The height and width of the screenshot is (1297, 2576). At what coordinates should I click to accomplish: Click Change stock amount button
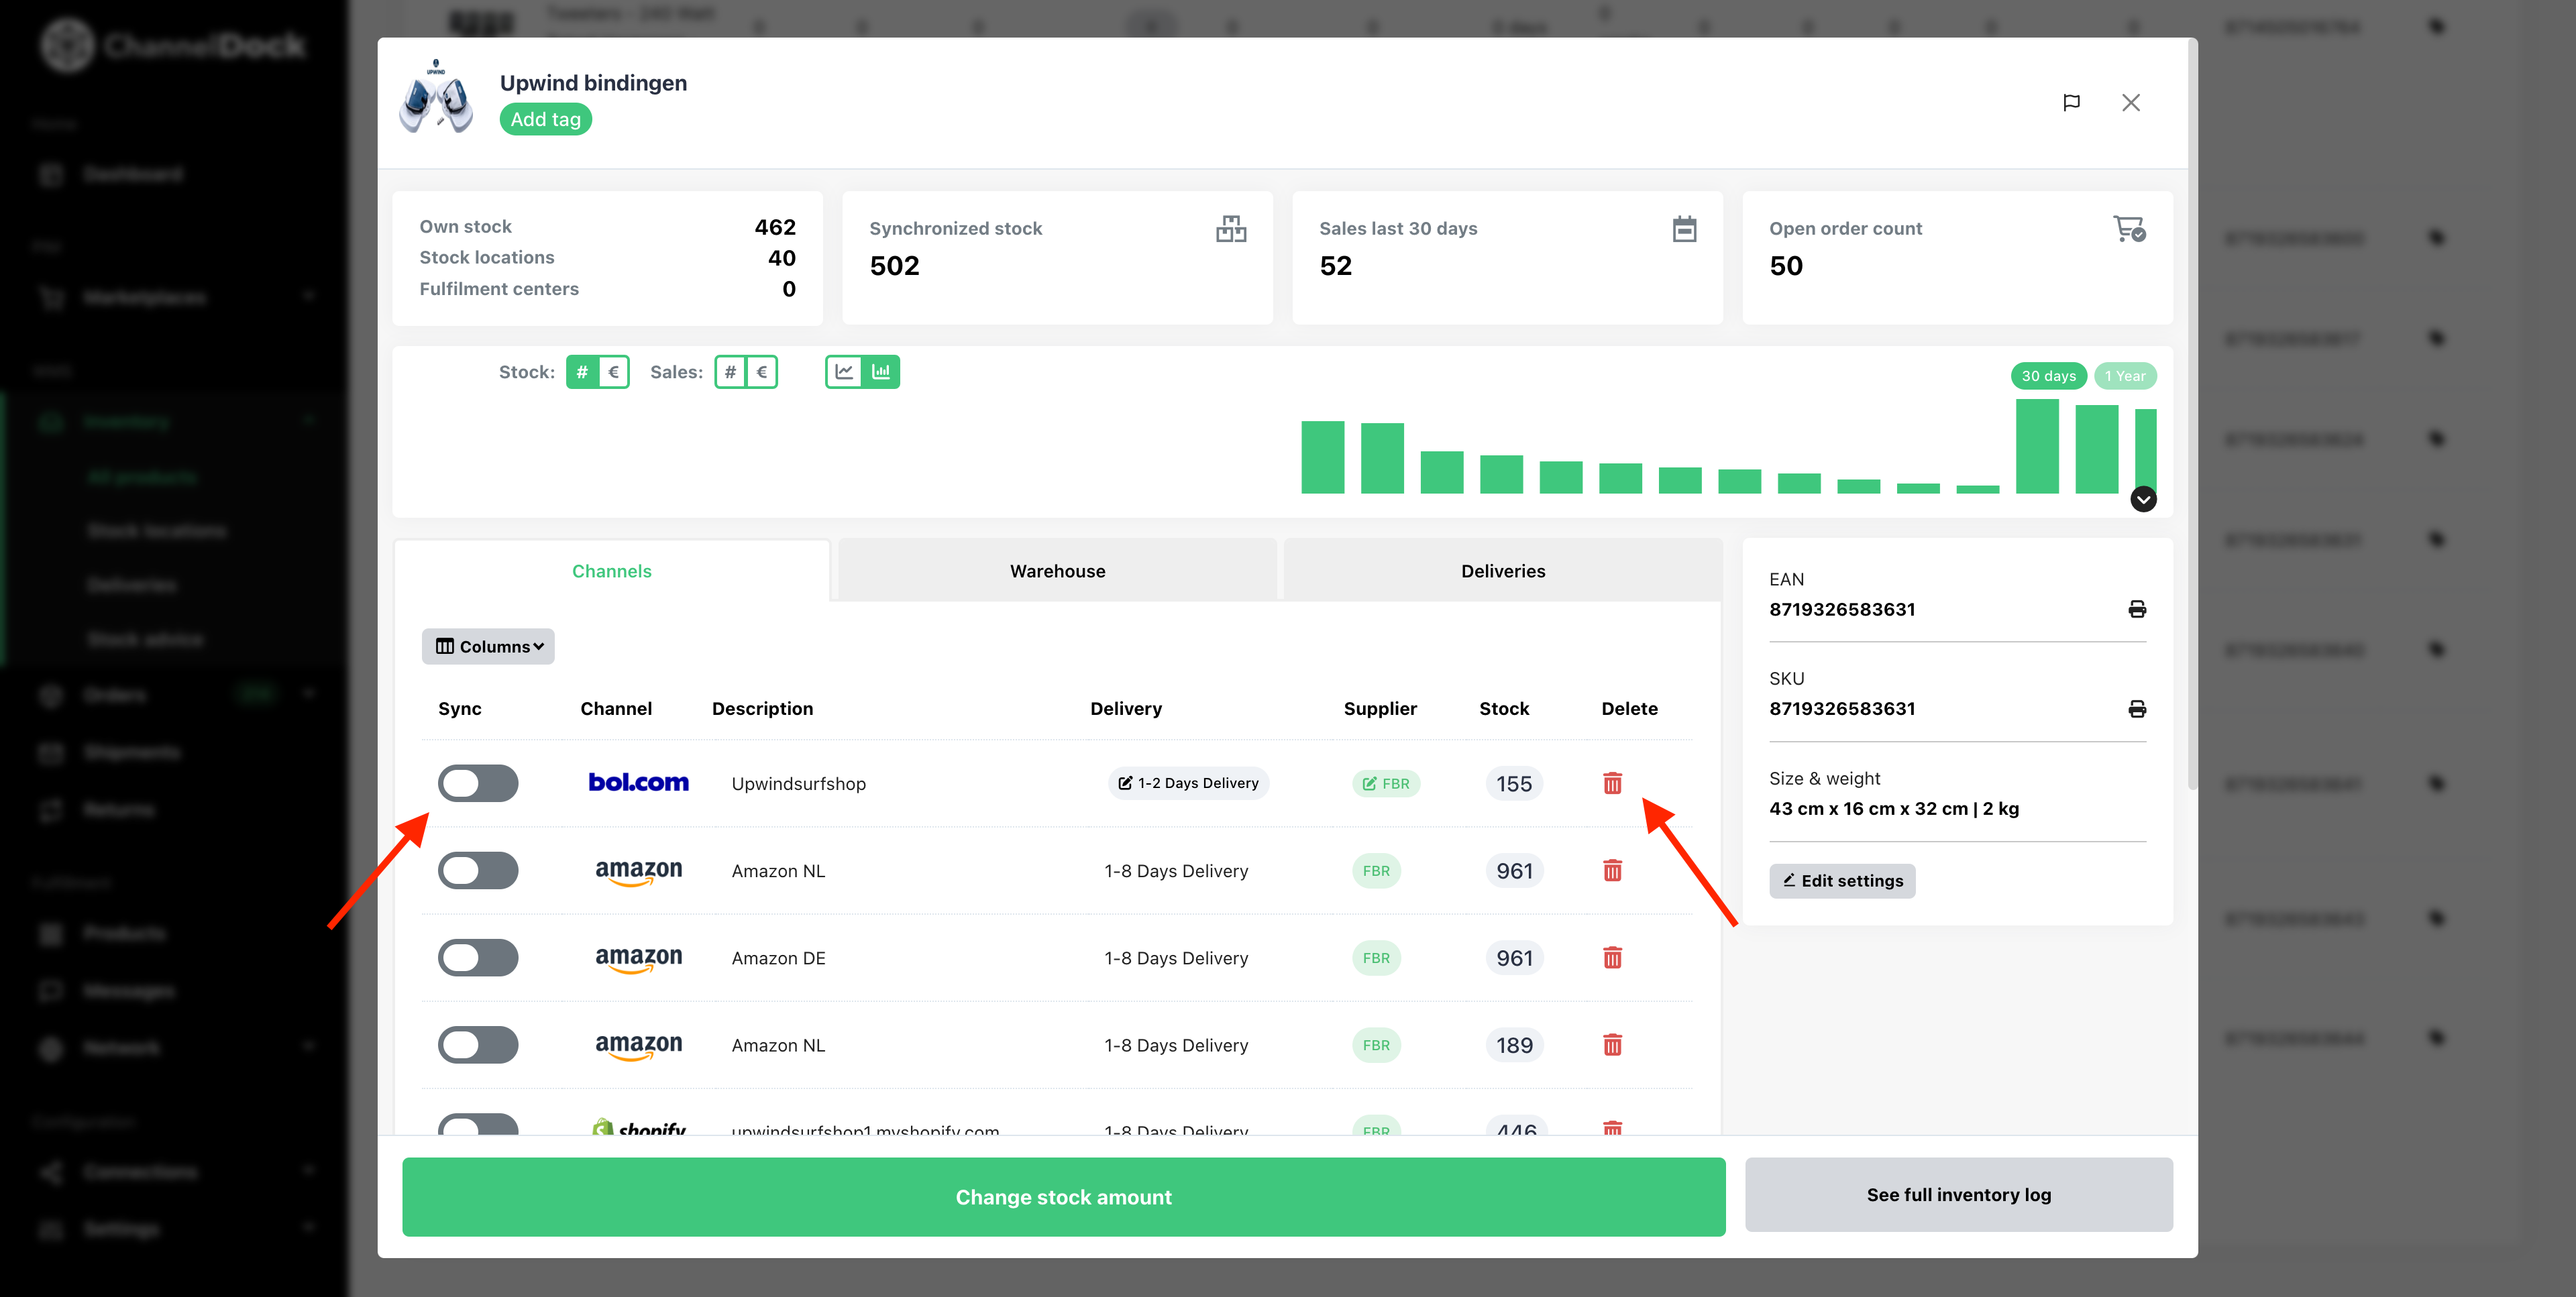pyautogui.click(x=1064, y=1197)
